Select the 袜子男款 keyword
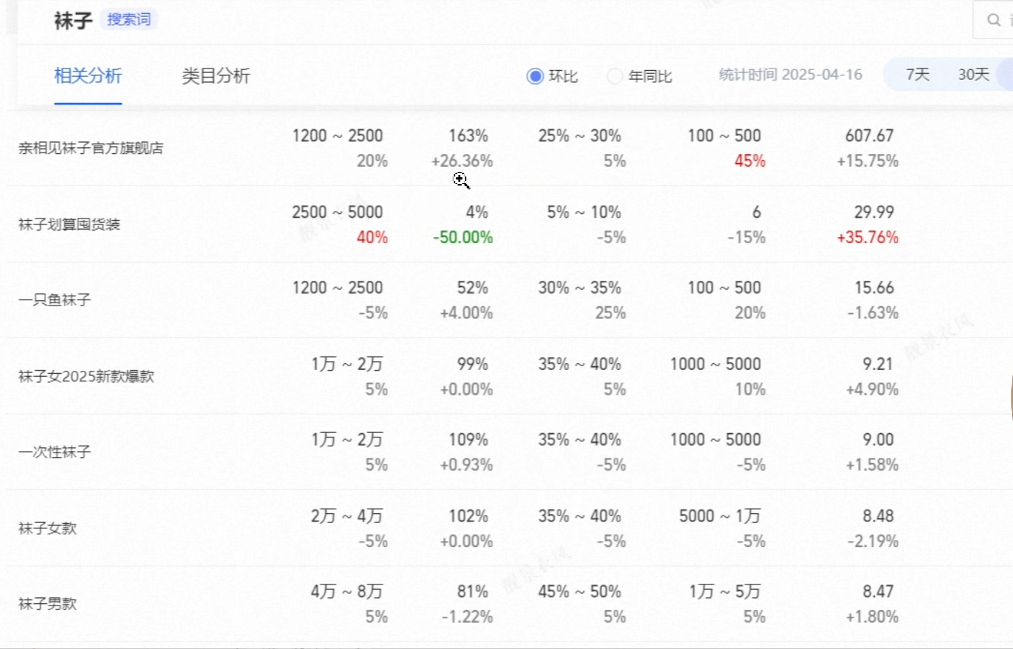1013x649 pixels. click(47, 603)
